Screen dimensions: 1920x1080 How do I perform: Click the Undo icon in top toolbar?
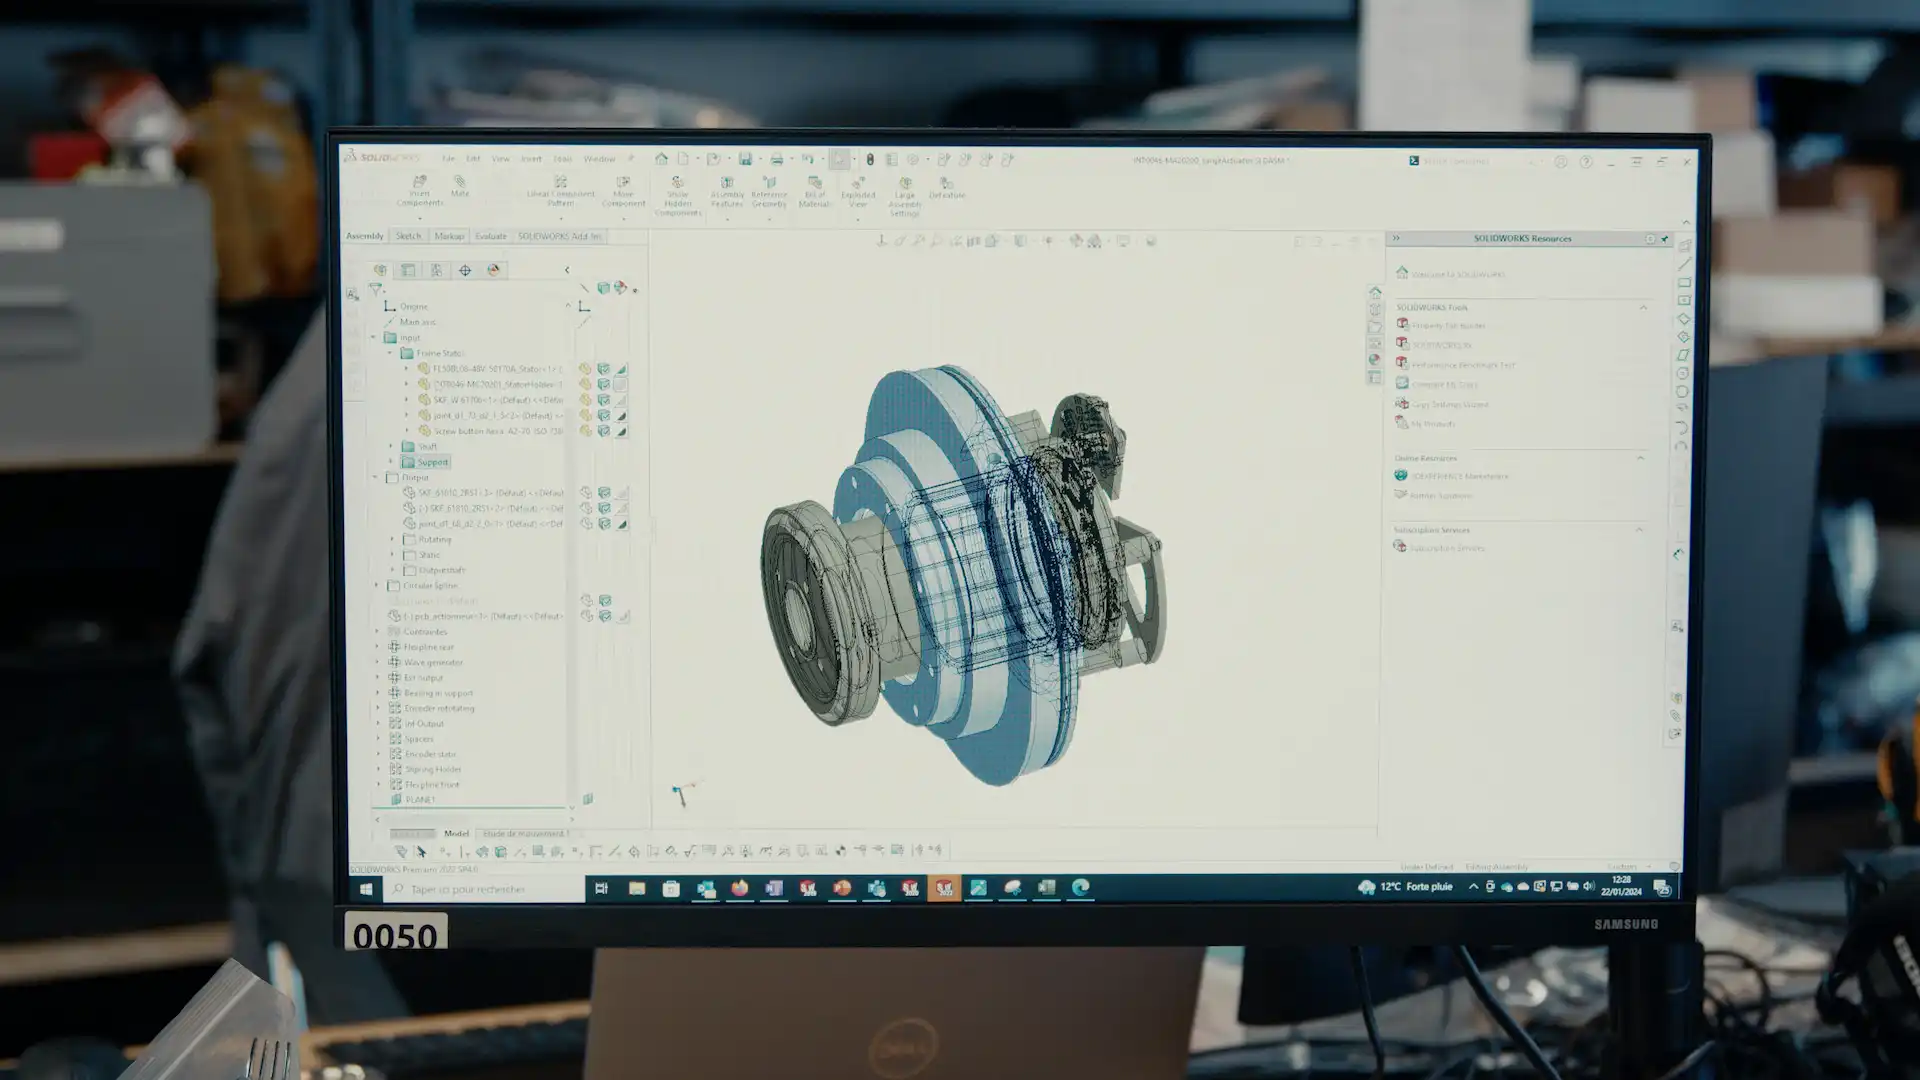click(807, 159)
